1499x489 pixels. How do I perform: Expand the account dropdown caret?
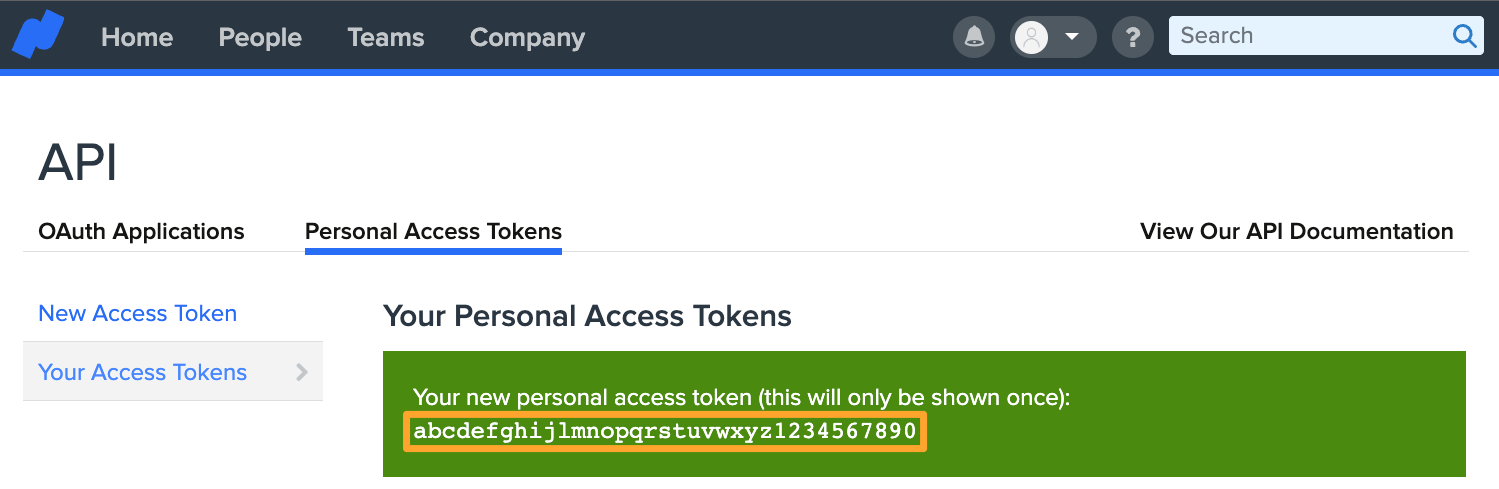point(1072,37)
